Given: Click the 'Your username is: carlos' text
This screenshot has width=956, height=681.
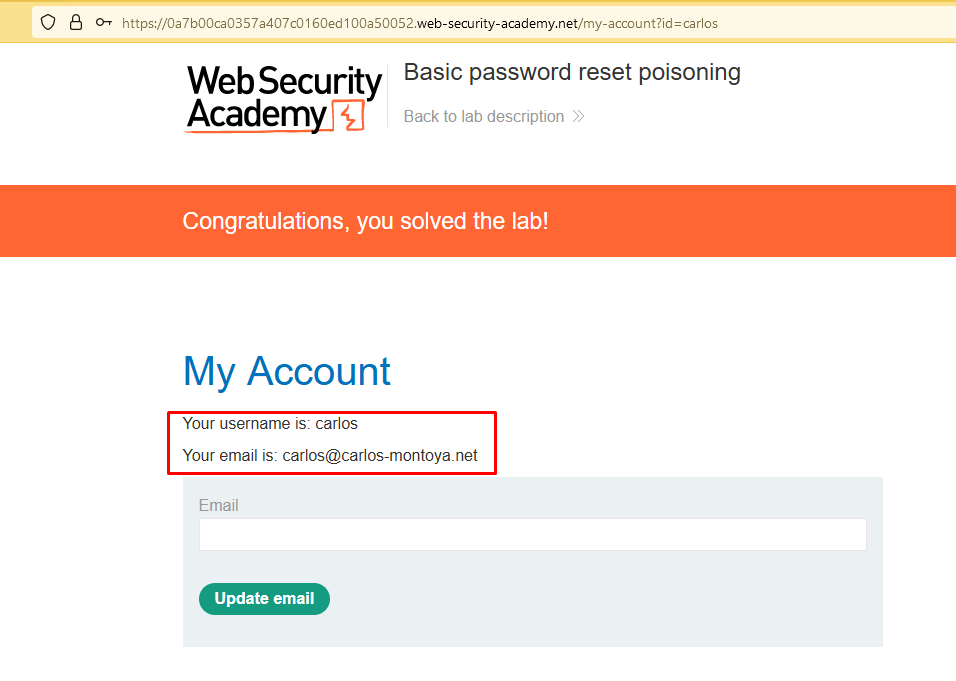Looking at the screenshot, I should (x=270, y=424).
